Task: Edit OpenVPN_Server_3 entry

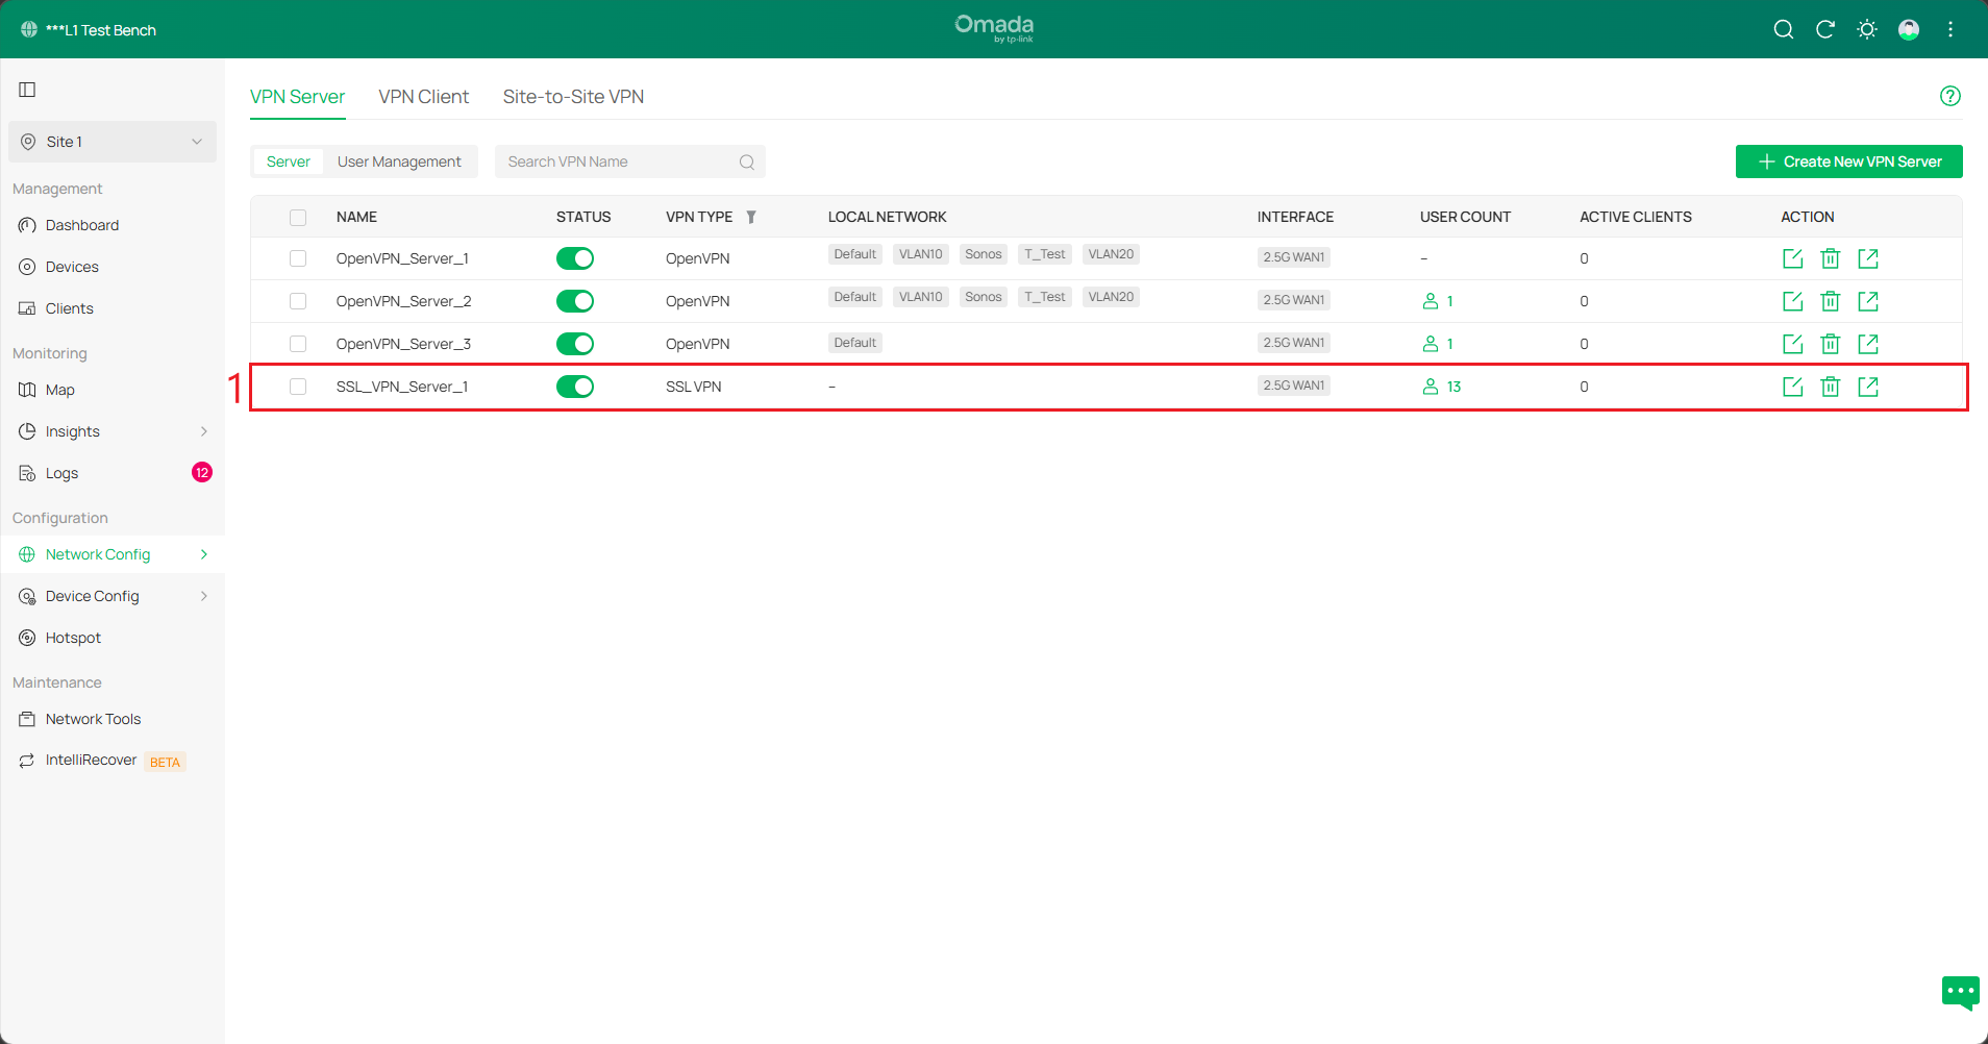Action: [1792, 344]
